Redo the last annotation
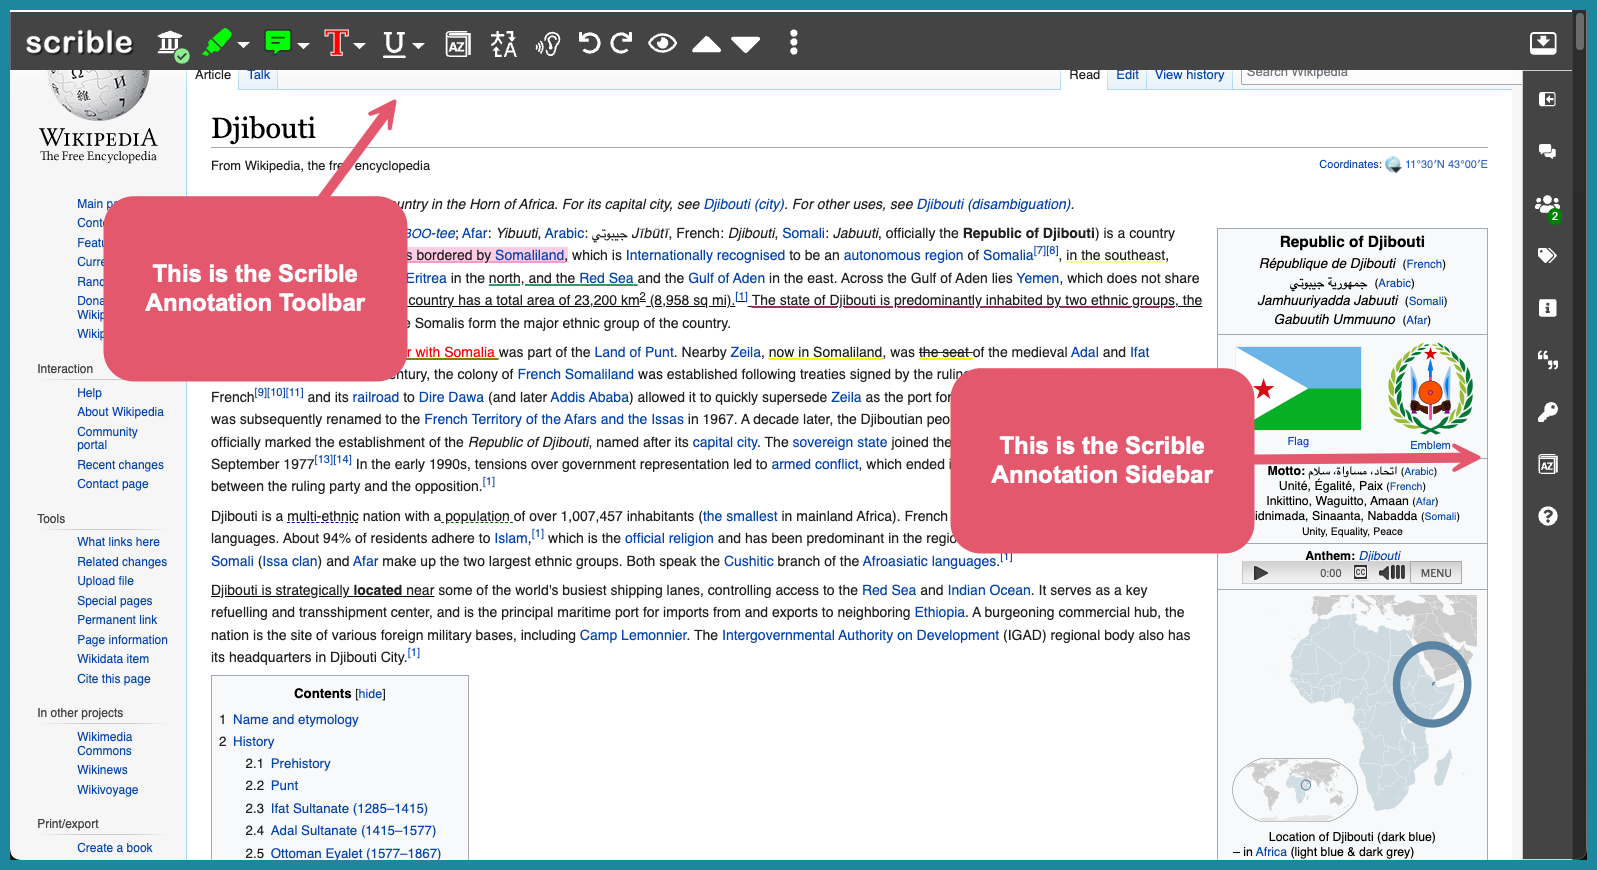The width and height of the screenshot is (1597, 870). pos(621,43)
